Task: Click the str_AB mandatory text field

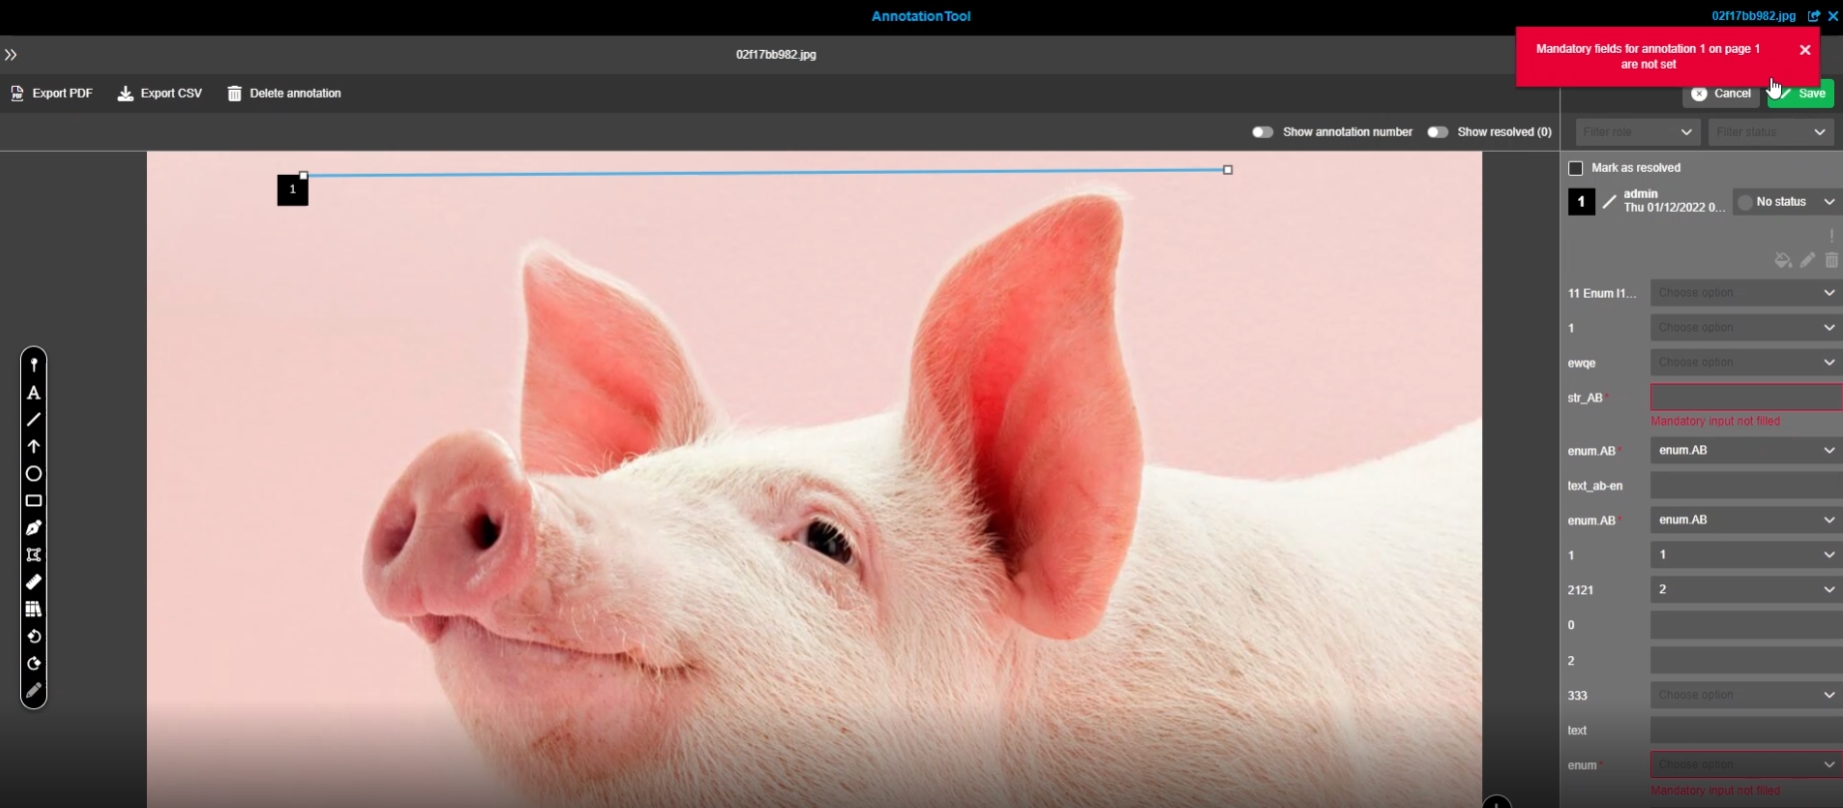Action: coord(1745,397)
